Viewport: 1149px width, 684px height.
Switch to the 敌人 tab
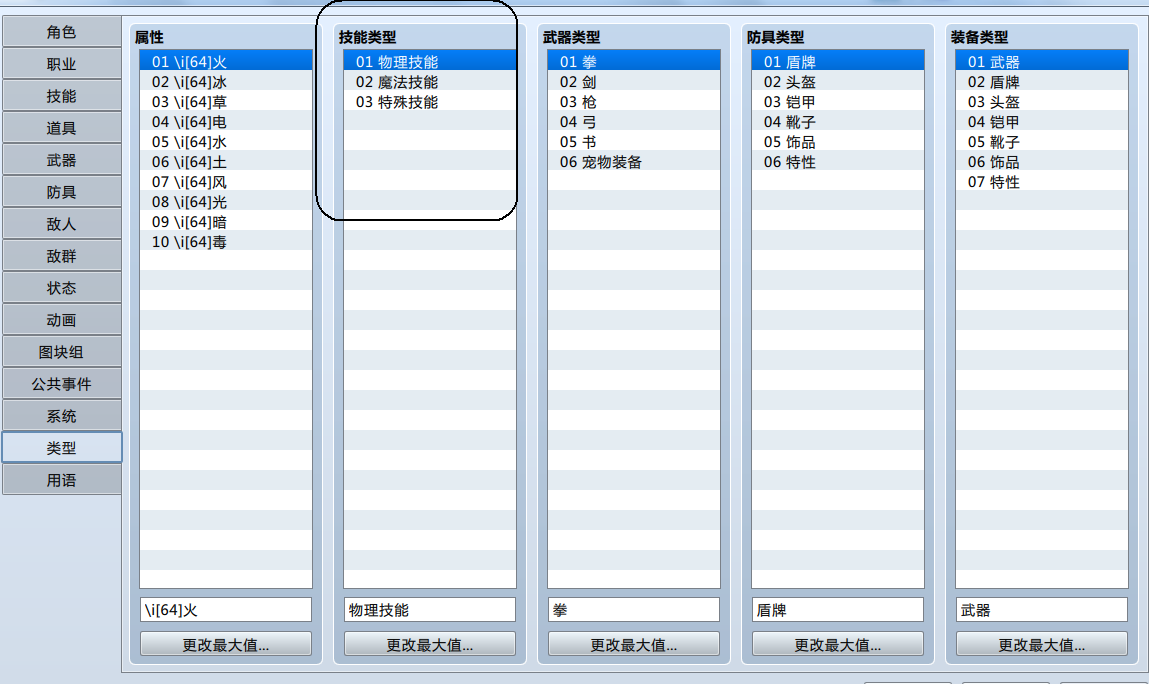click(62, 224)
